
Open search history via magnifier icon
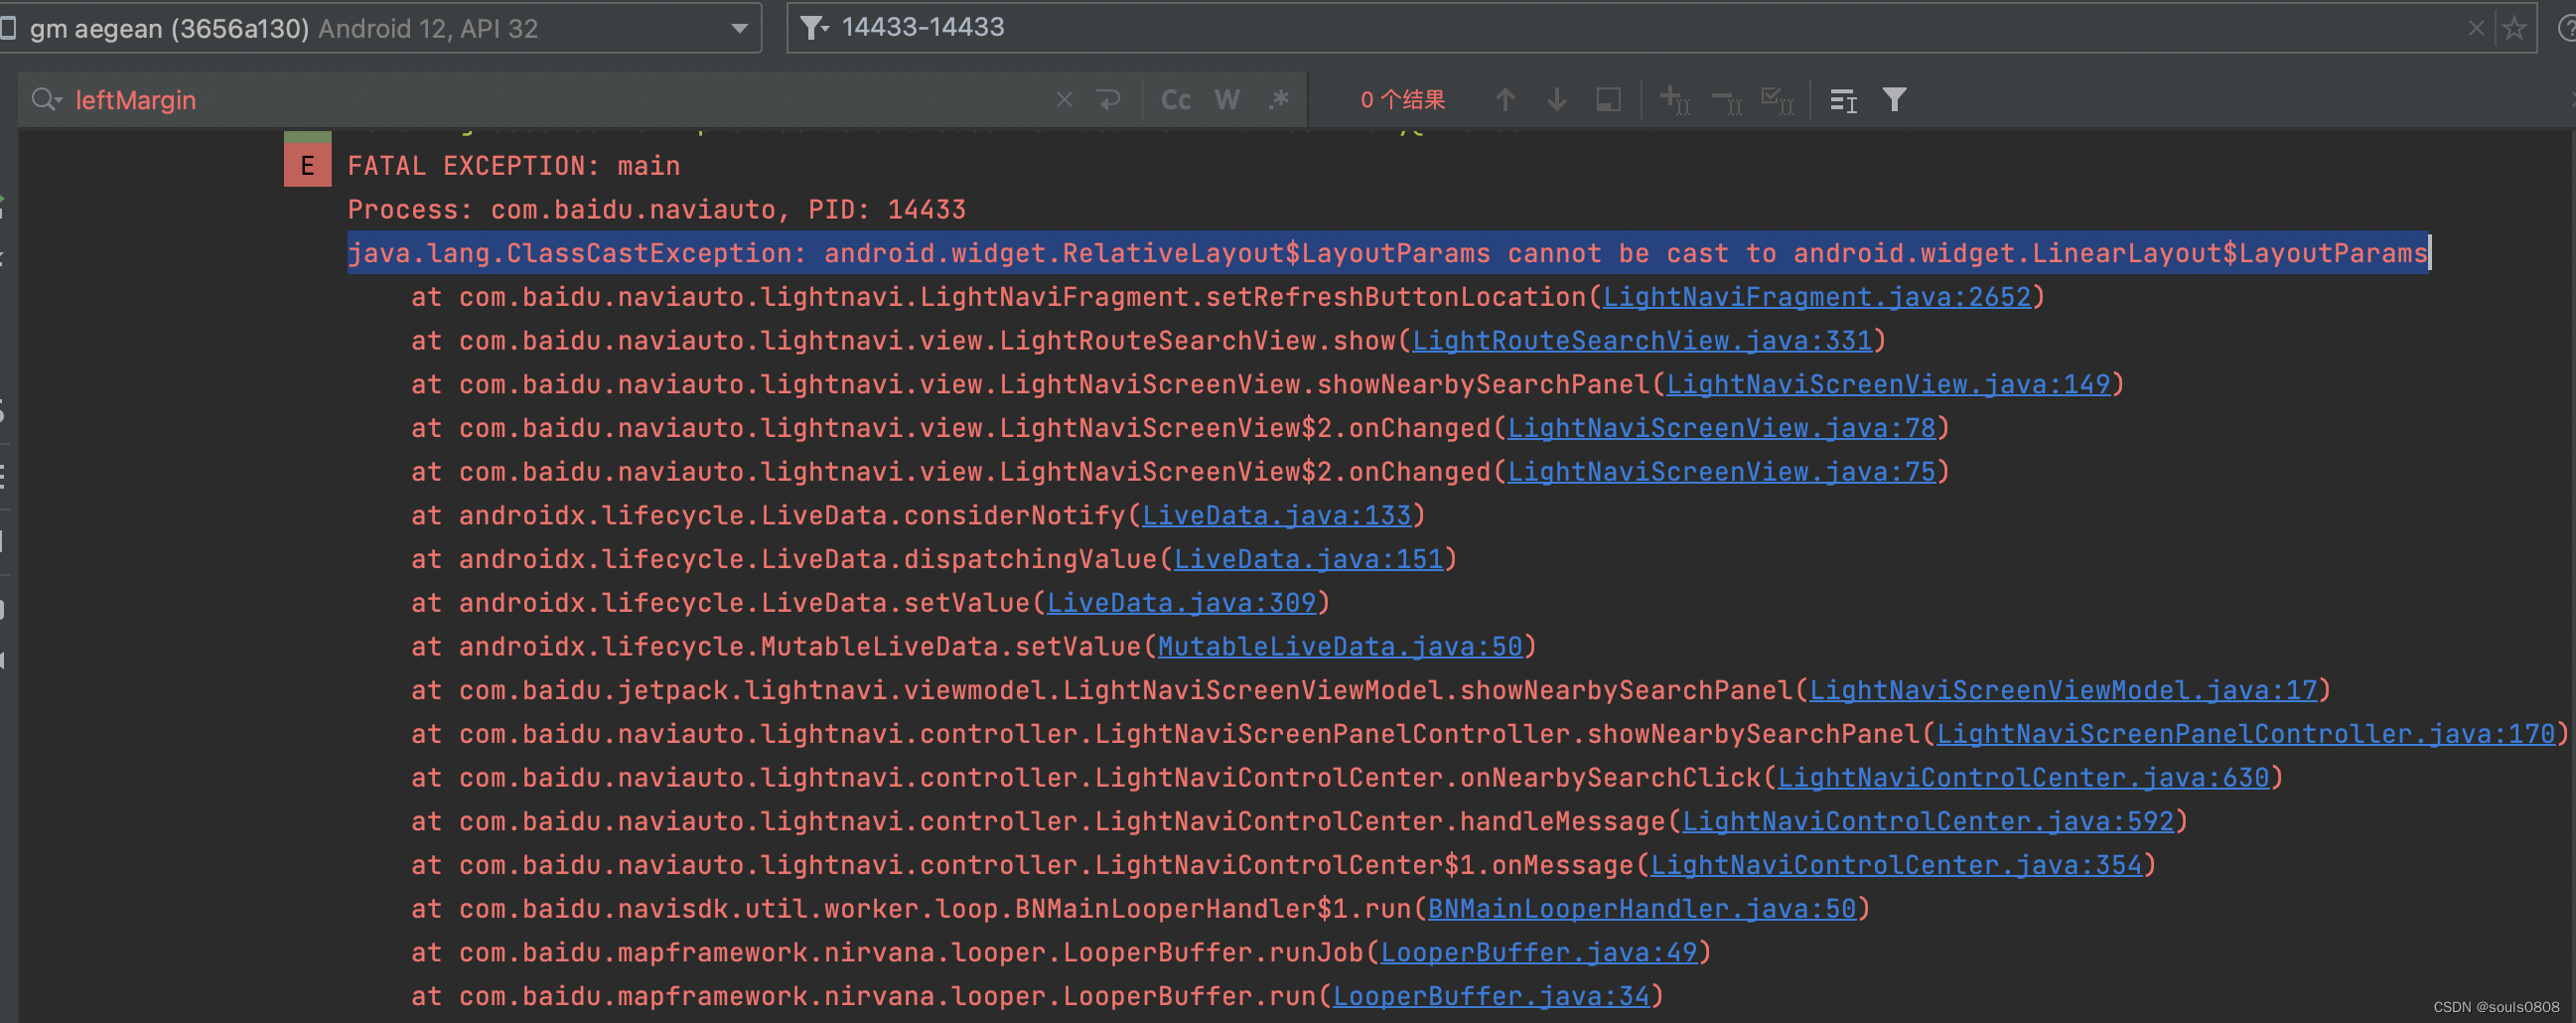click(x=46, y=100)
